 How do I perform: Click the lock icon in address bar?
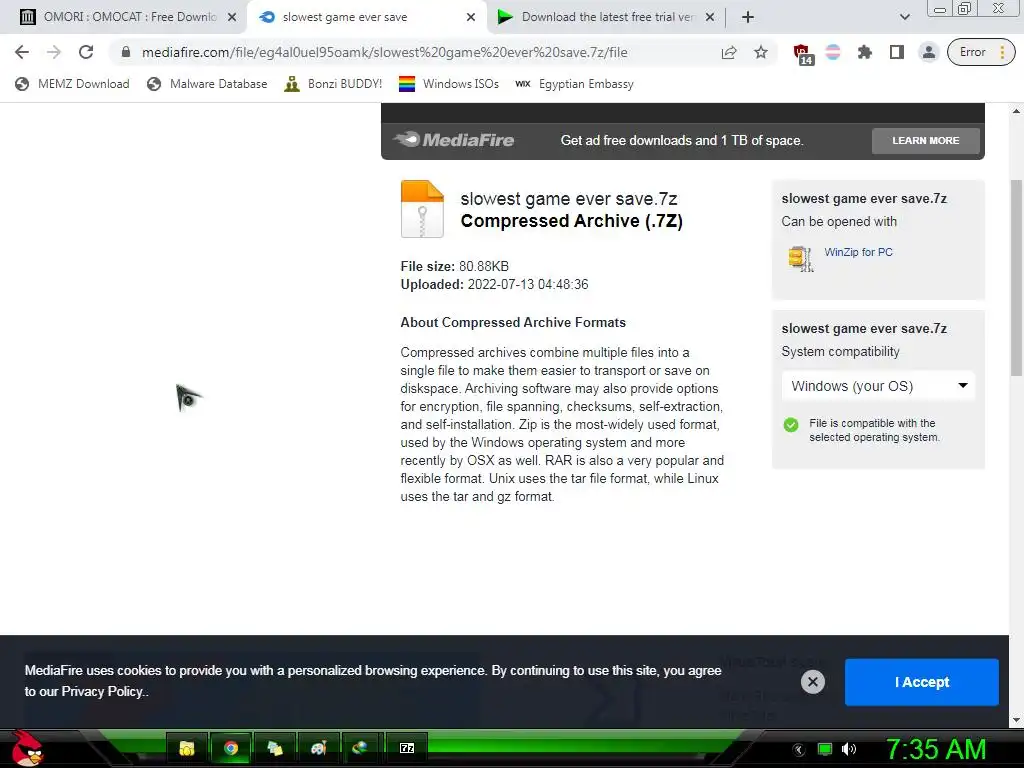[x=126, y=52]
